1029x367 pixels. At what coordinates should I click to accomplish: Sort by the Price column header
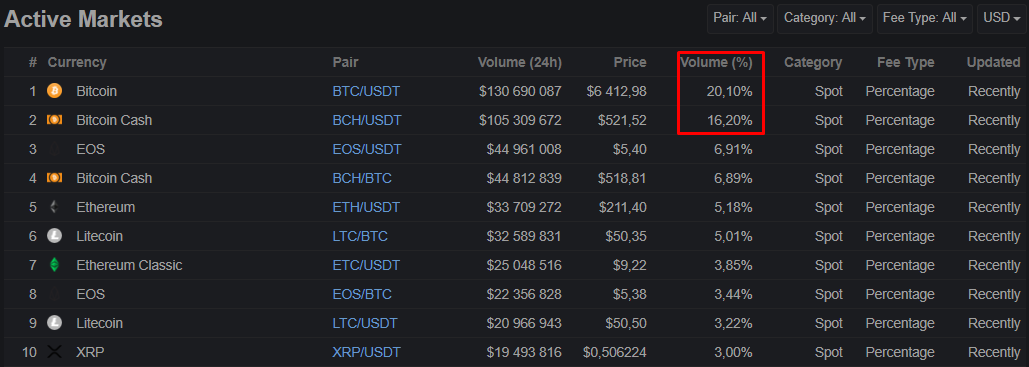[x=630, y=62]
